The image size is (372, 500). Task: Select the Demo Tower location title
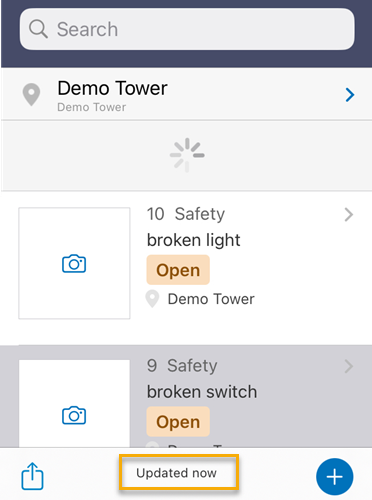(112, 88)
